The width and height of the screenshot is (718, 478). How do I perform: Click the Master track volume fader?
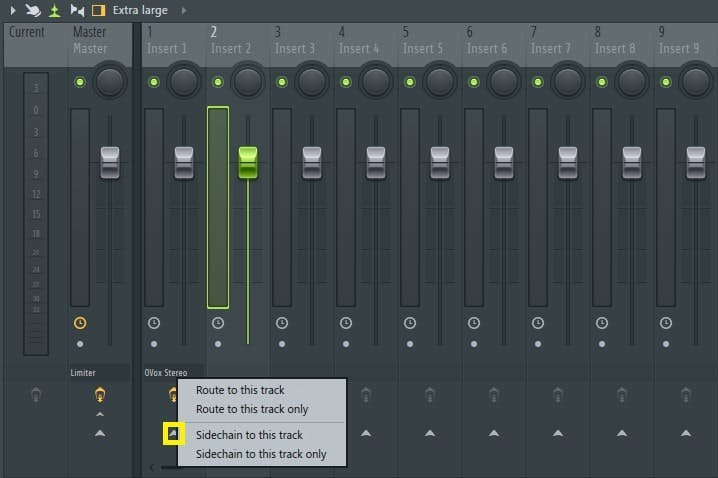[110, 163]
